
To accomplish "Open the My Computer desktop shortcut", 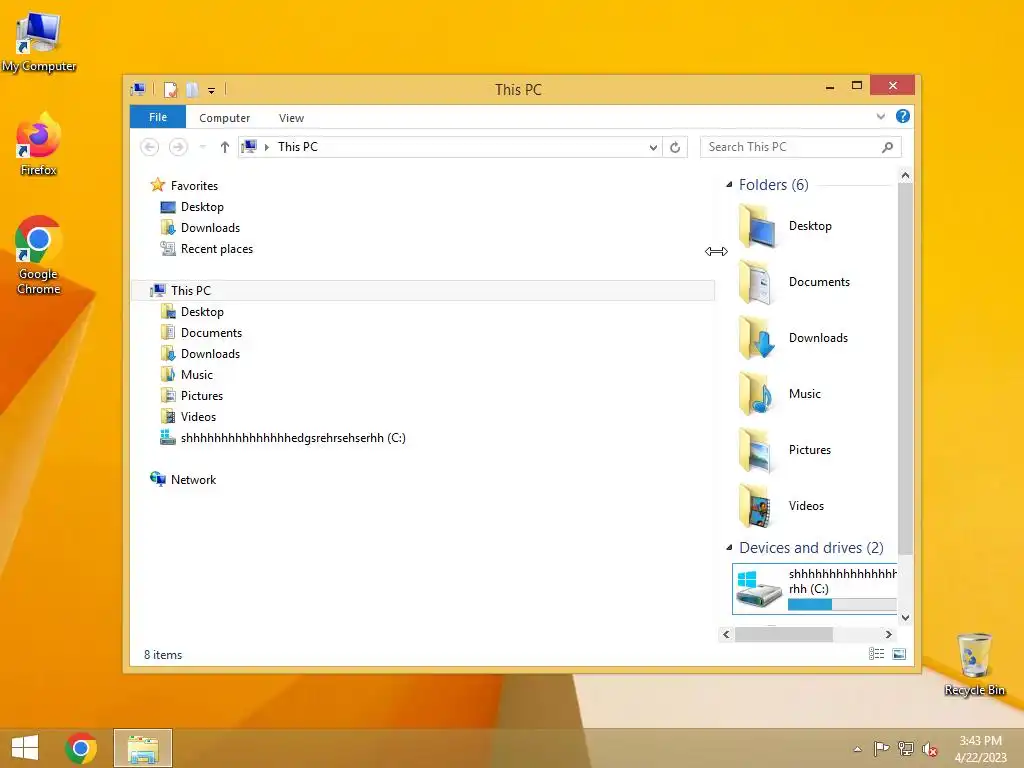I will click(x=39, y=42).
